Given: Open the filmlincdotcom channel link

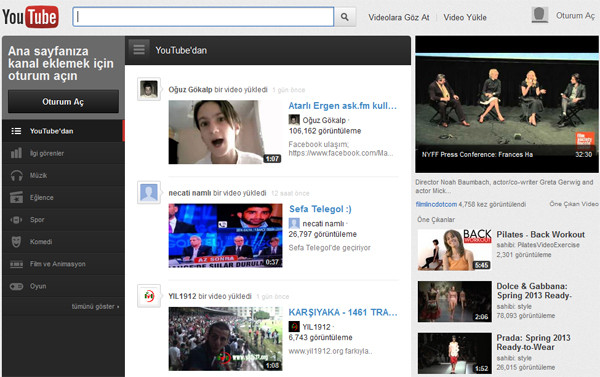Looking at the screenshot, I should (x=436, y=204).
